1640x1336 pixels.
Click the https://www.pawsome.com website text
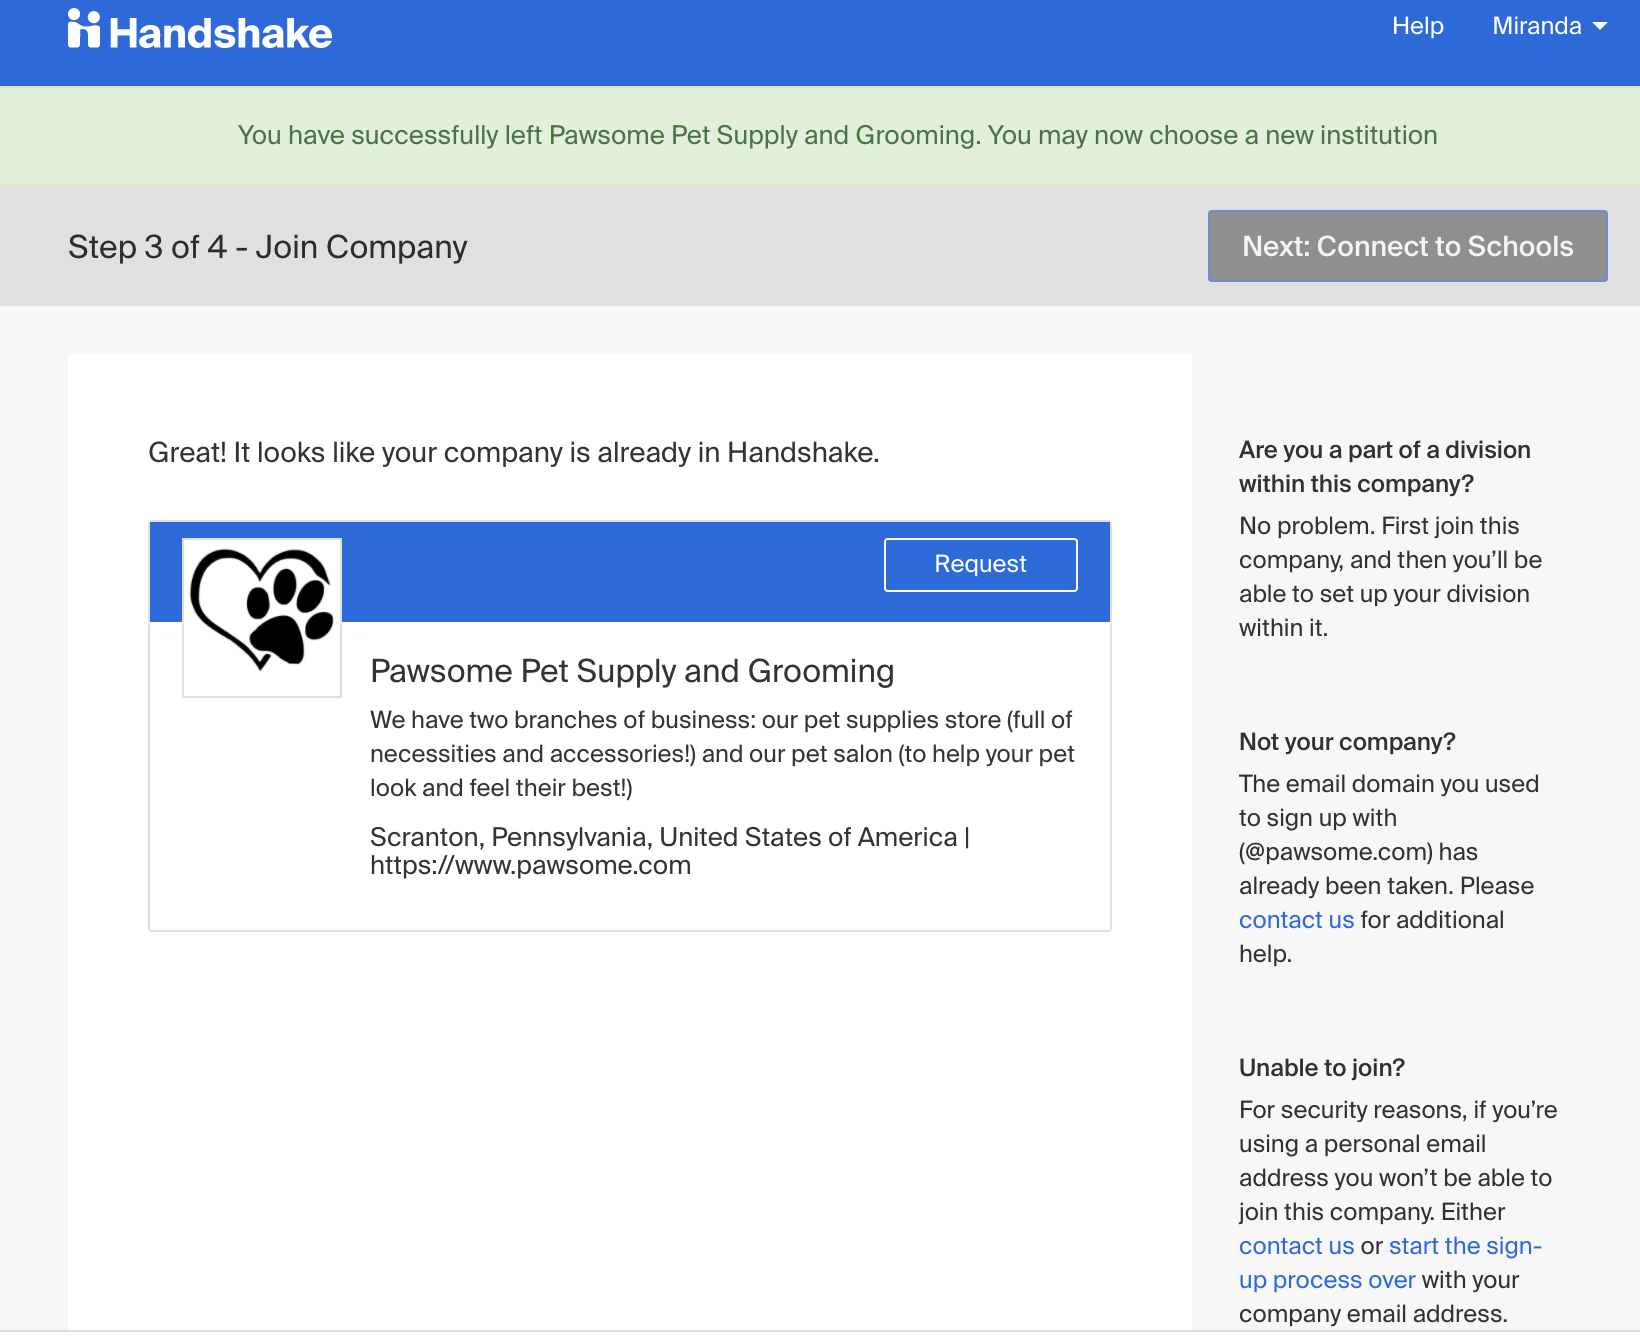coord(530,866)
